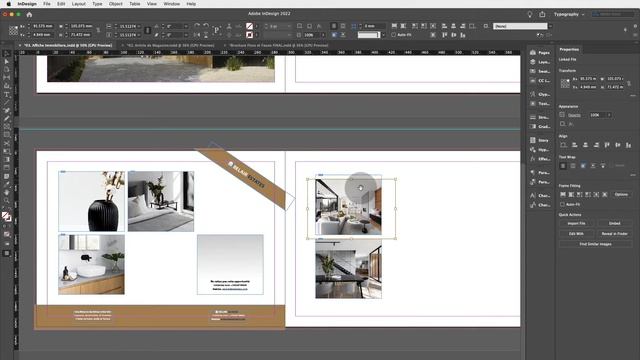Click the share icon in the title bar
Viewport: 640px width, 360px height.
(542, 14)
